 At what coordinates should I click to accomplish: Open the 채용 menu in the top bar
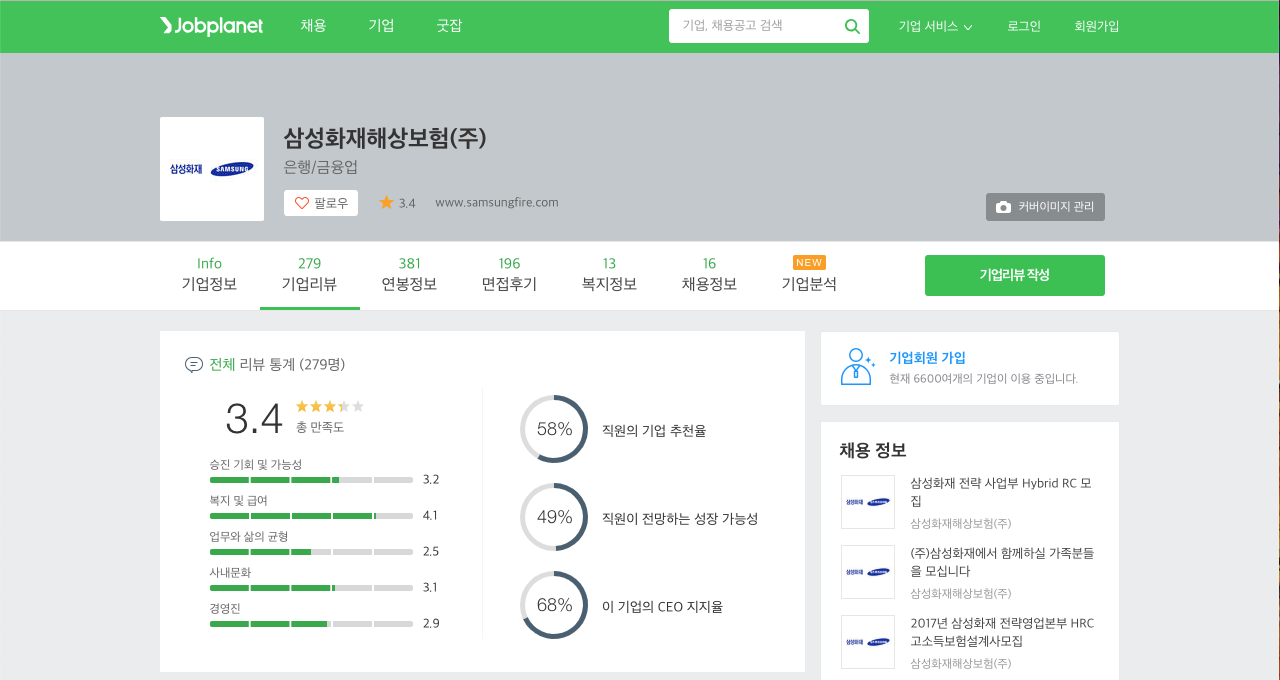coord(313,26)
